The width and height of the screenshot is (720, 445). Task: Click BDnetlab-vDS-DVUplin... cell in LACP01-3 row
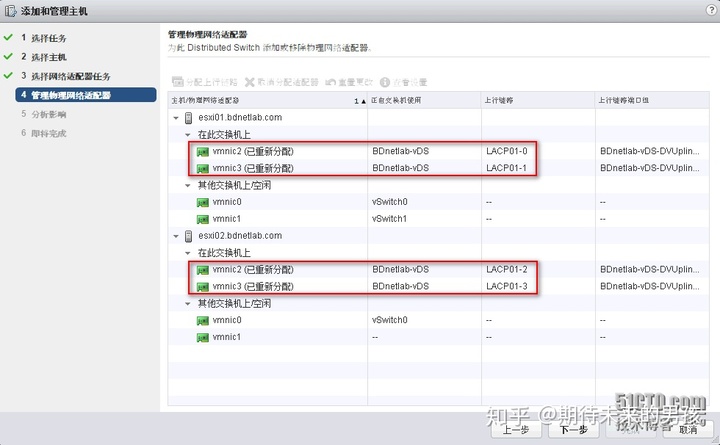[650, 286]
